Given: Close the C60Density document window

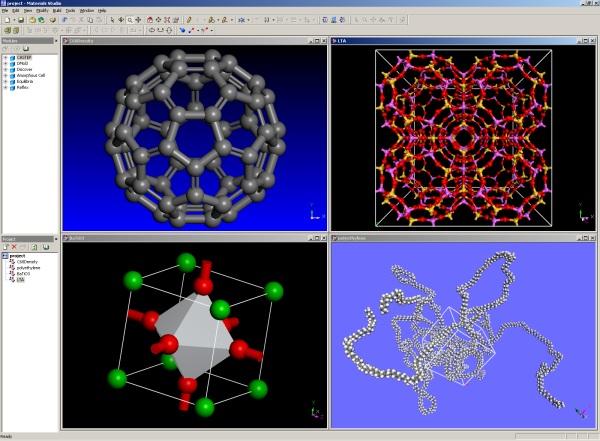Looking at the screenshot, I should click(x=322, y=41).
